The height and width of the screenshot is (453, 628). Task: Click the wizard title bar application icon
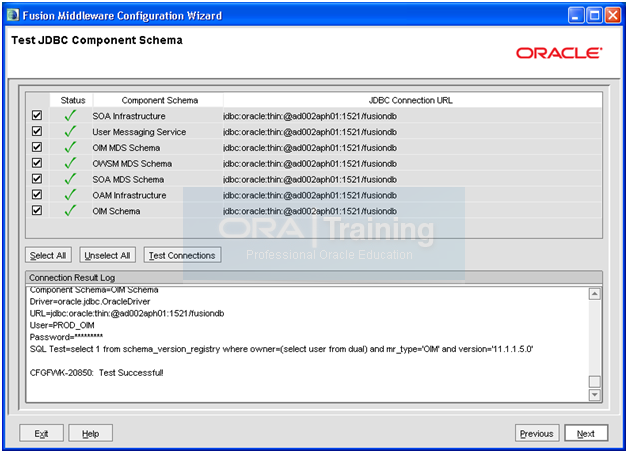13,15
